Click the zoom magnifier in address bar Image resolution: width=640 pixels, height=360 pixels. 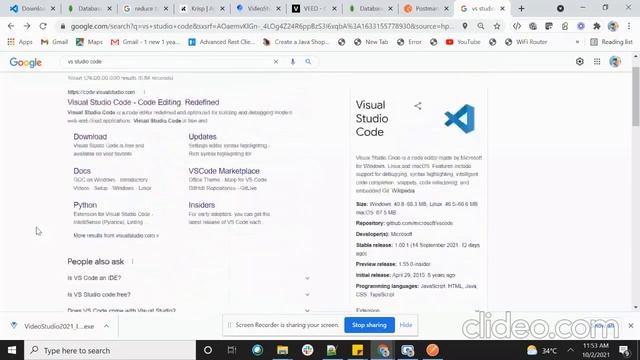click(x=481, y=26)
